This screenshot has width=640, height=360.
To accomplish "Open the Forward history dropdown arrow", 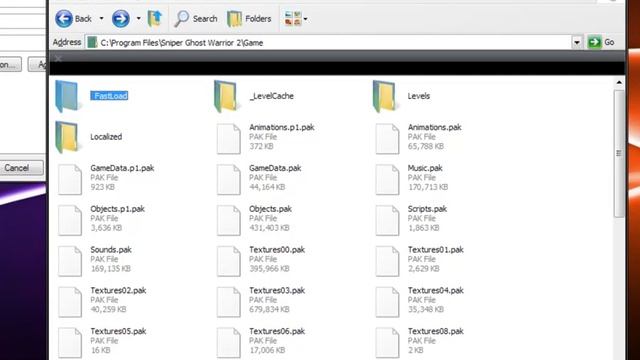I will [x=138, y=19].
